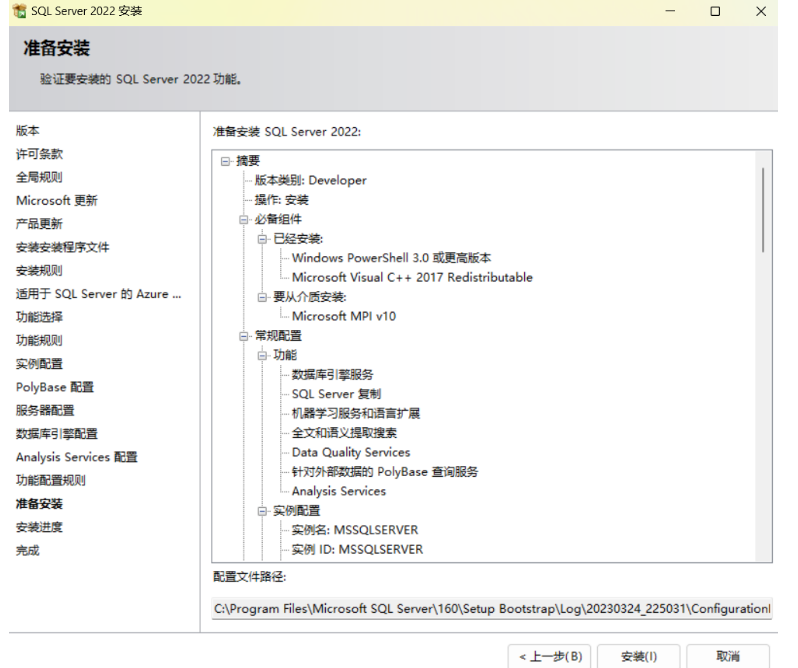Open the Analysis Services 配置 step
The image size is (798, 668).
tap(77, 457)
